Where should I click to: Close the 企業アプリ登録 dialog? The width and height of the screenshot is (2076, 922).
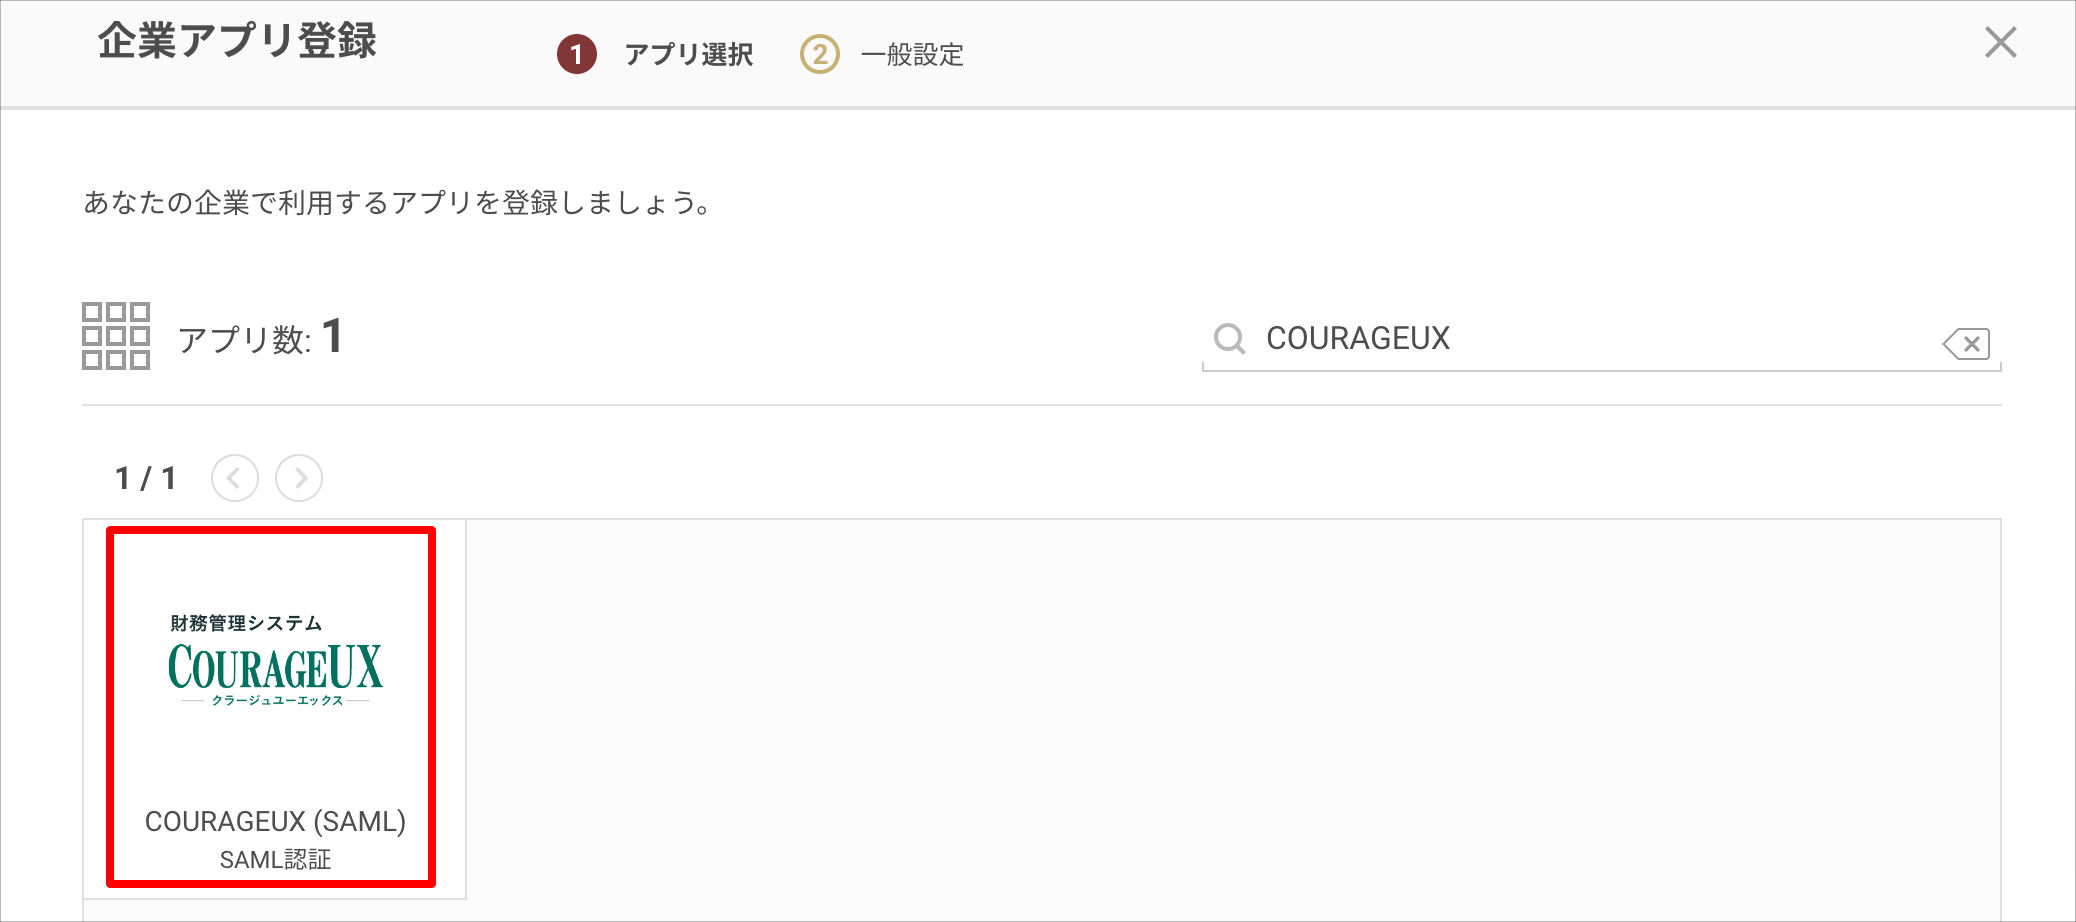tap(2000, 42)
